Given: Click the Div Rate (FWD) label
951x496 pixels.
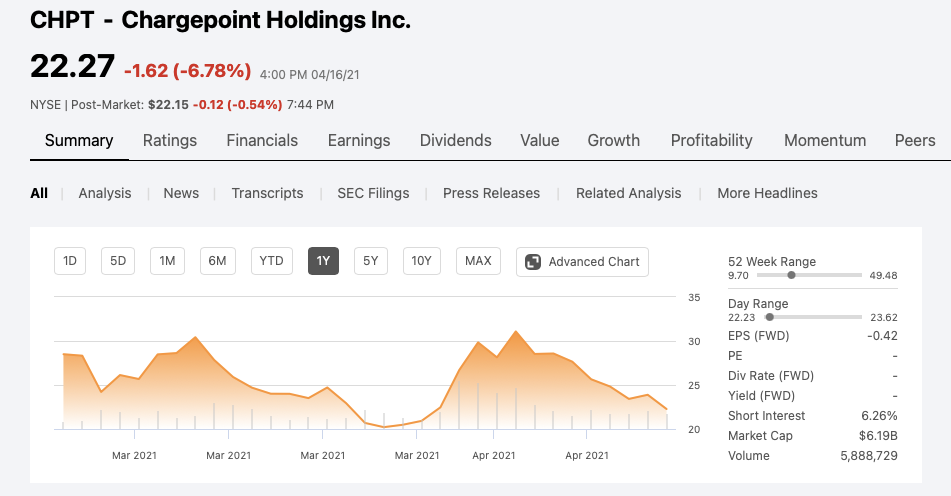Looking at the screenshot, I should 771,376.
